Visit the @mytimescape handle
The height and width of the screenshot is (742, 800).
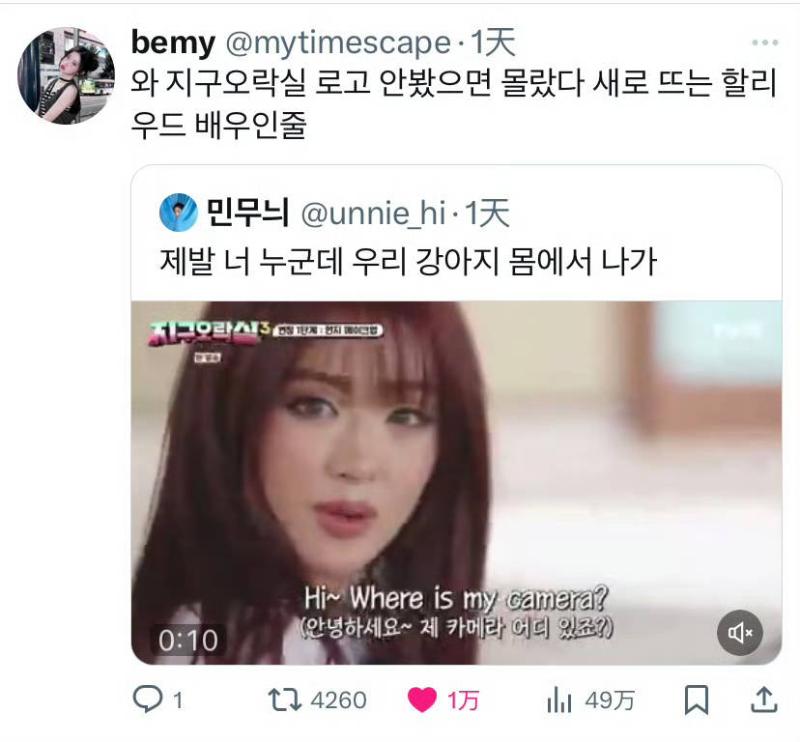tap(339, 43)
